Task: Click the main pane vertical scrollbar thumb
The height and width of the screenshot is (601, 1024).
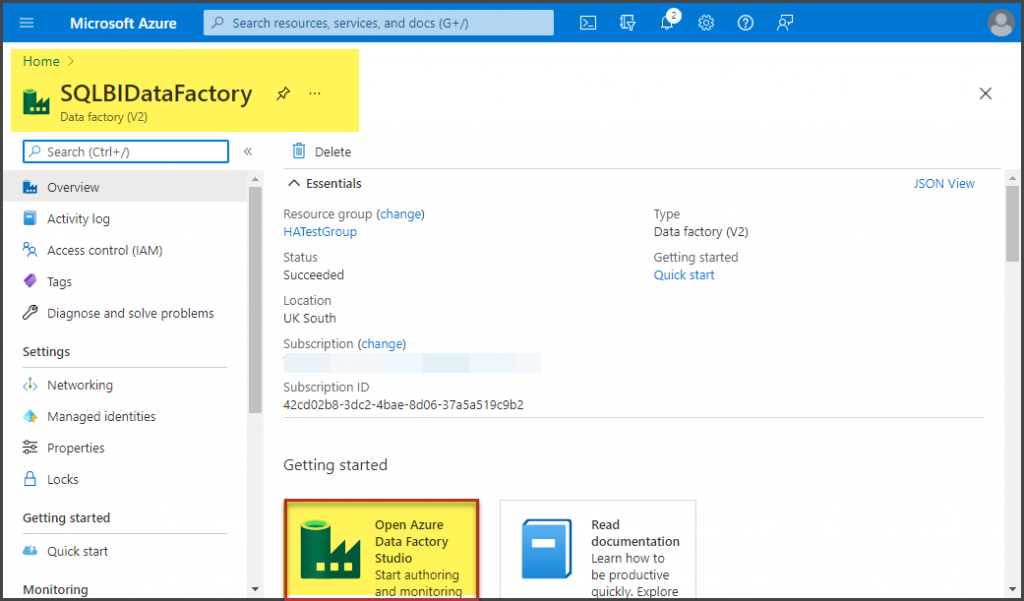Action: tap(1012, 224)
